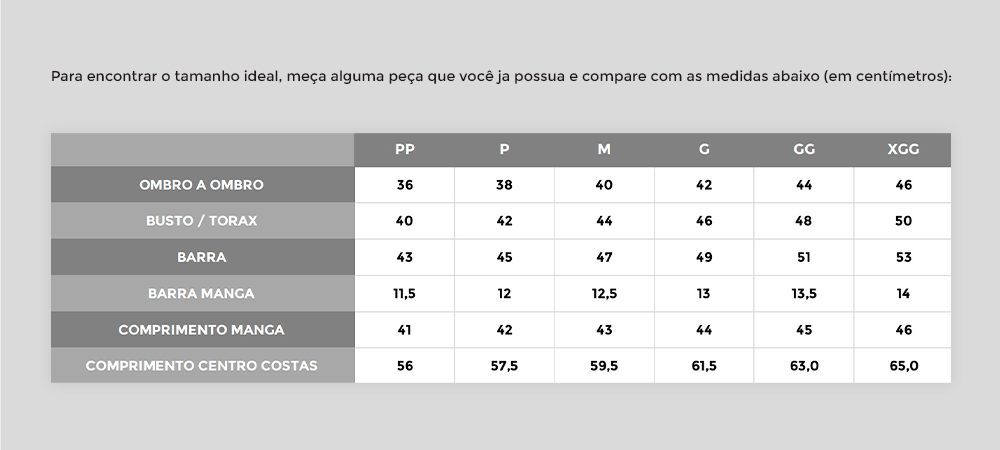
Task: Select the 53 cell in the BARRA row
Action: [x=902, y=258]
